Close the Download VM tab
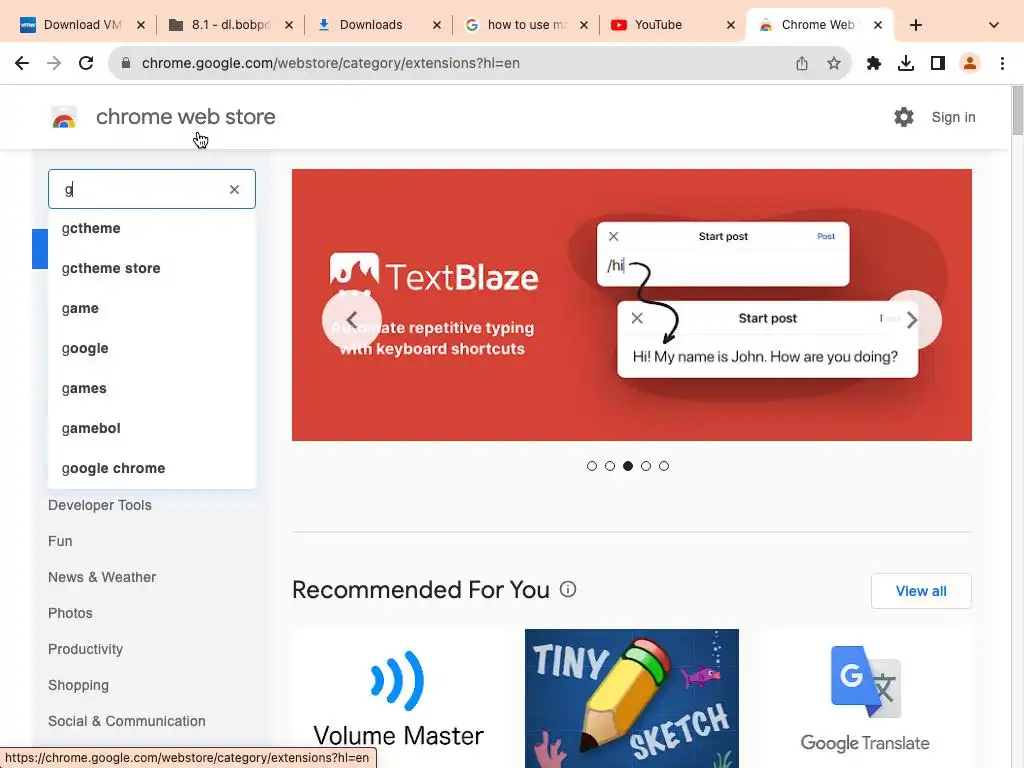This screenshot has height=768, width=1024. (x=141, y=25)
